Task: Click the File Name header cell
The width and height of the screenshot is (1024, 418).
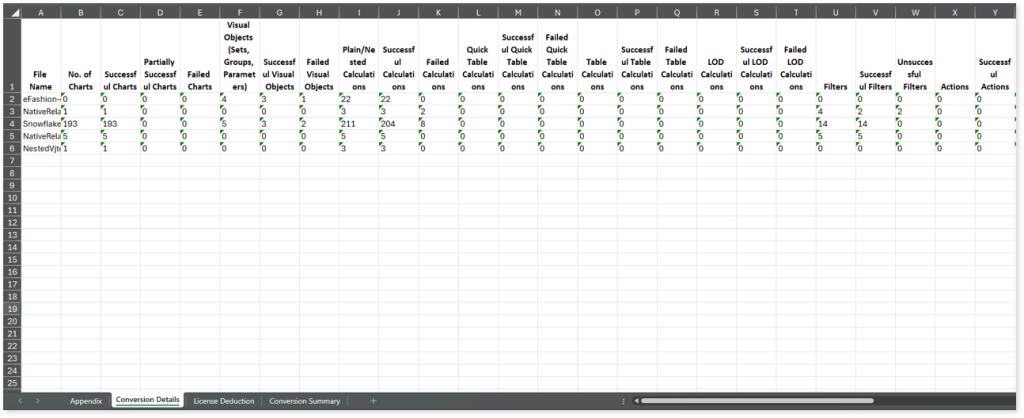Action: (40, 80)
